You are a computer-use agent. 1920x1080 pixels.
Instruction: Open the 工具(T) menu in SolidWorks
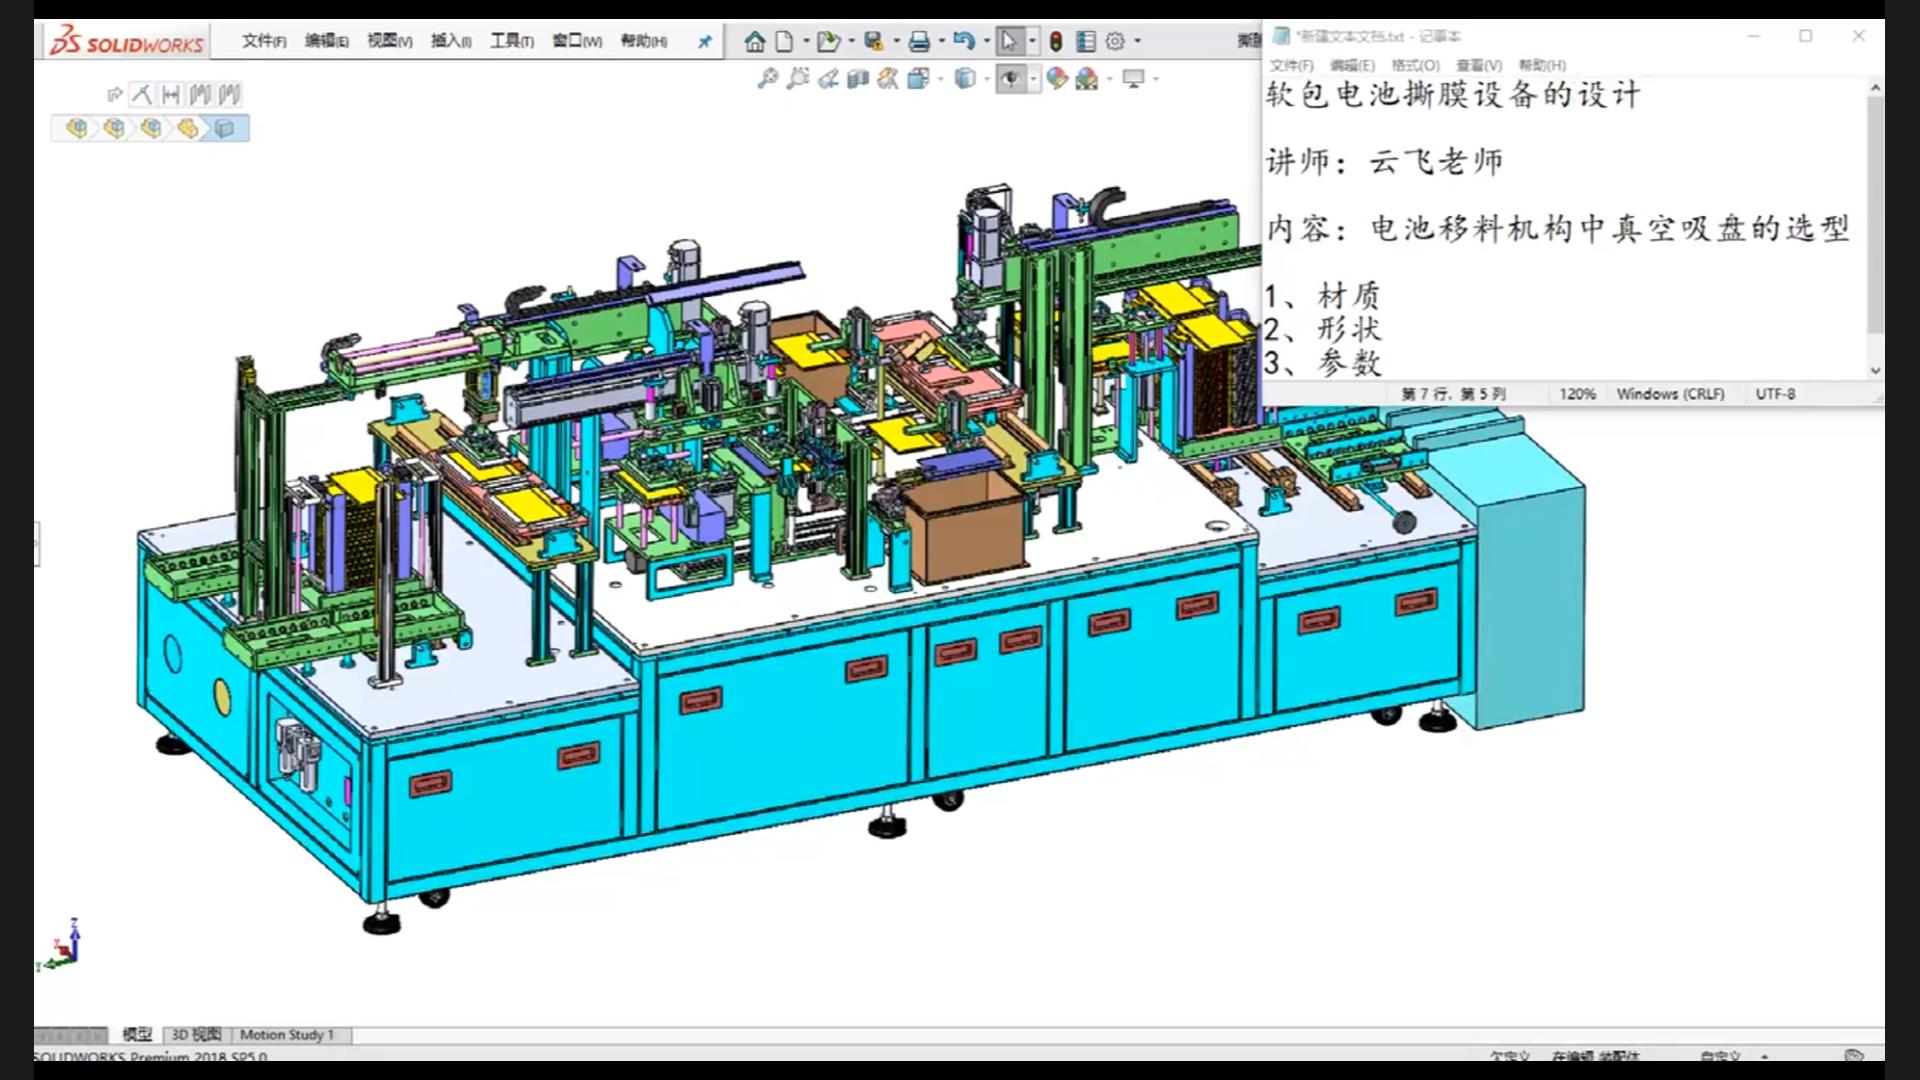click(511, 41)
